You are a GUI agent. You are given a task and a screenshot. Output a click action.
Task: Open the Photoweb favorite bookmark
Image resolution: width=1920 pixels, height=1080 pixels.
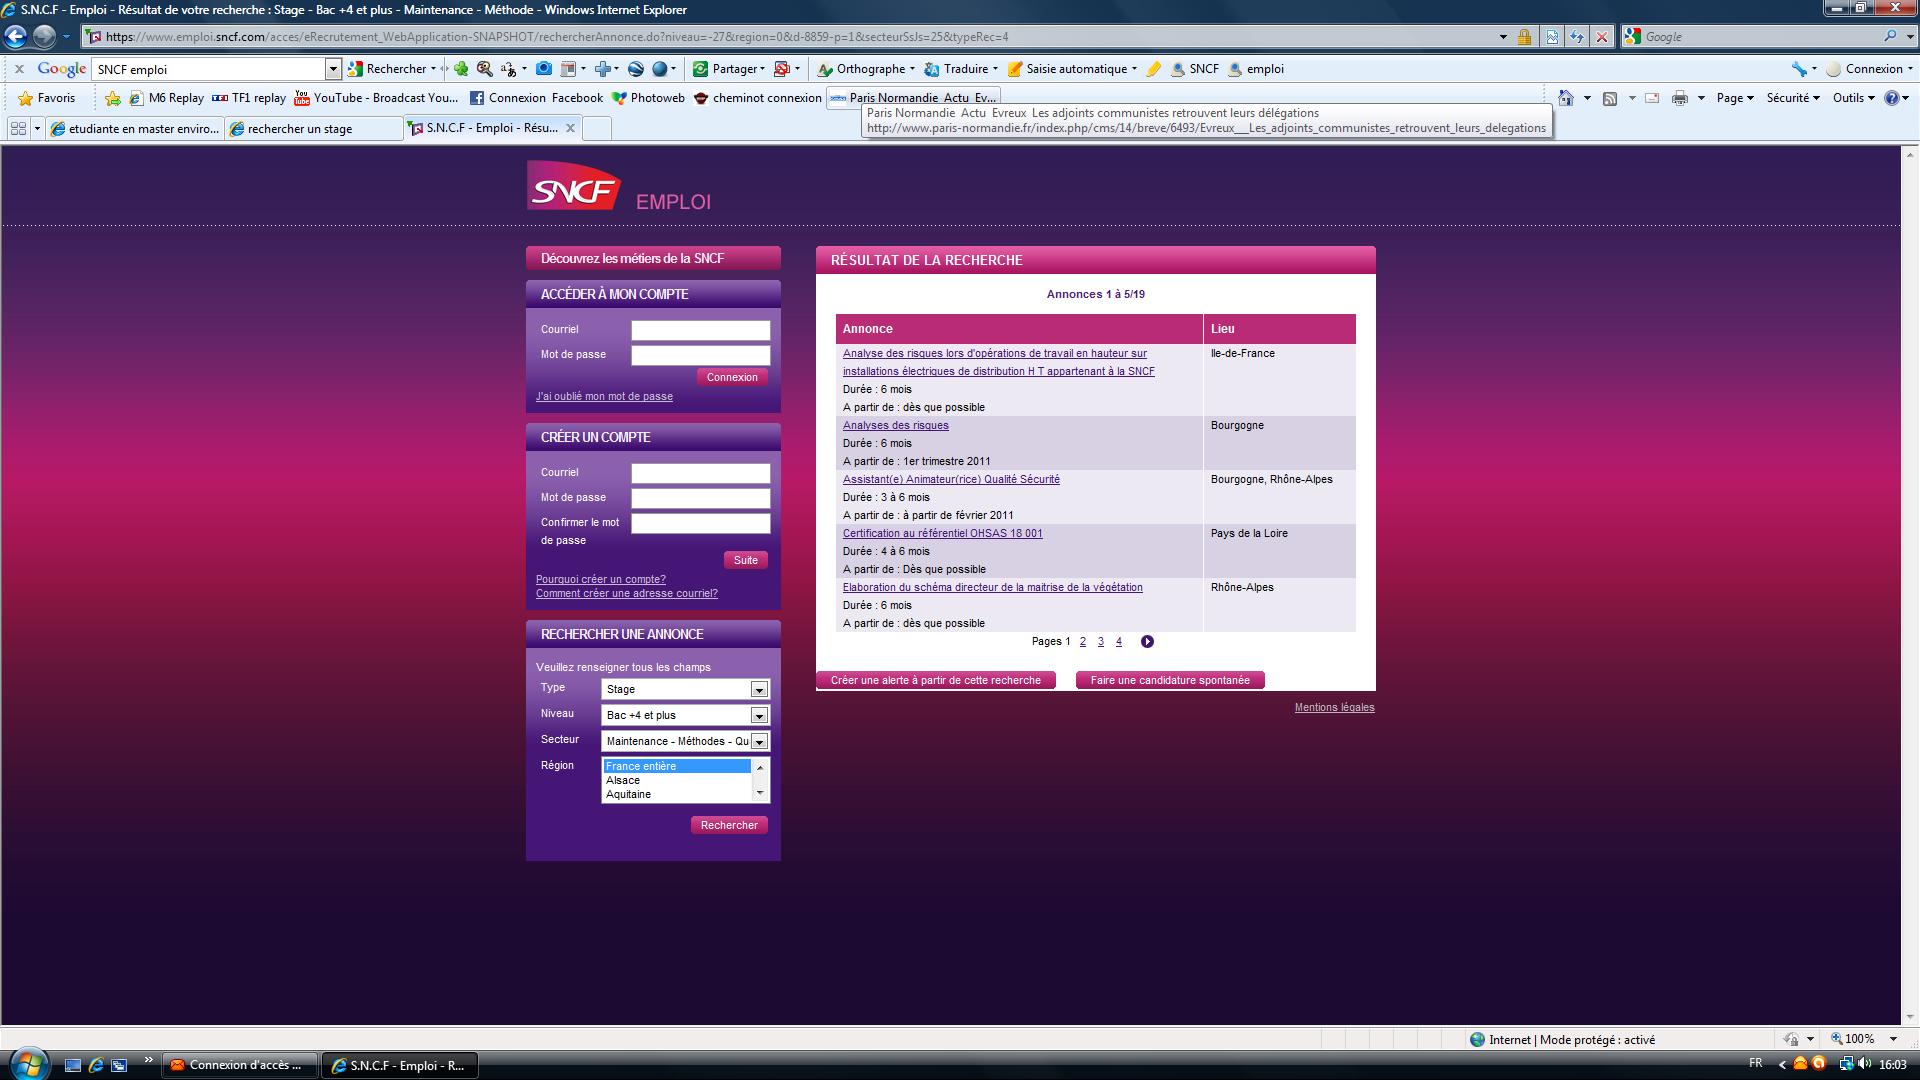(648, 98)
